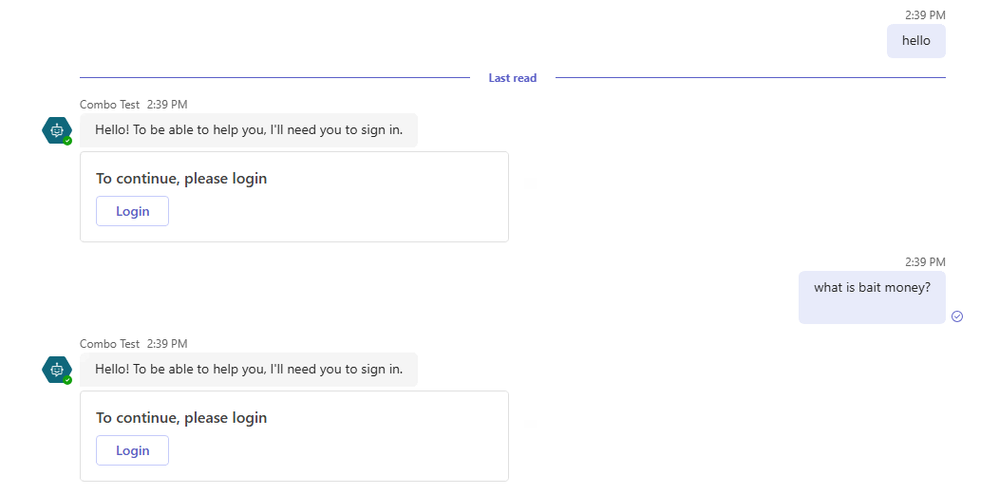Click the timestamp above the "what is bait money?" message
Image resolution: width=999 pixels, height=499 pixels.
click(925, 262)
